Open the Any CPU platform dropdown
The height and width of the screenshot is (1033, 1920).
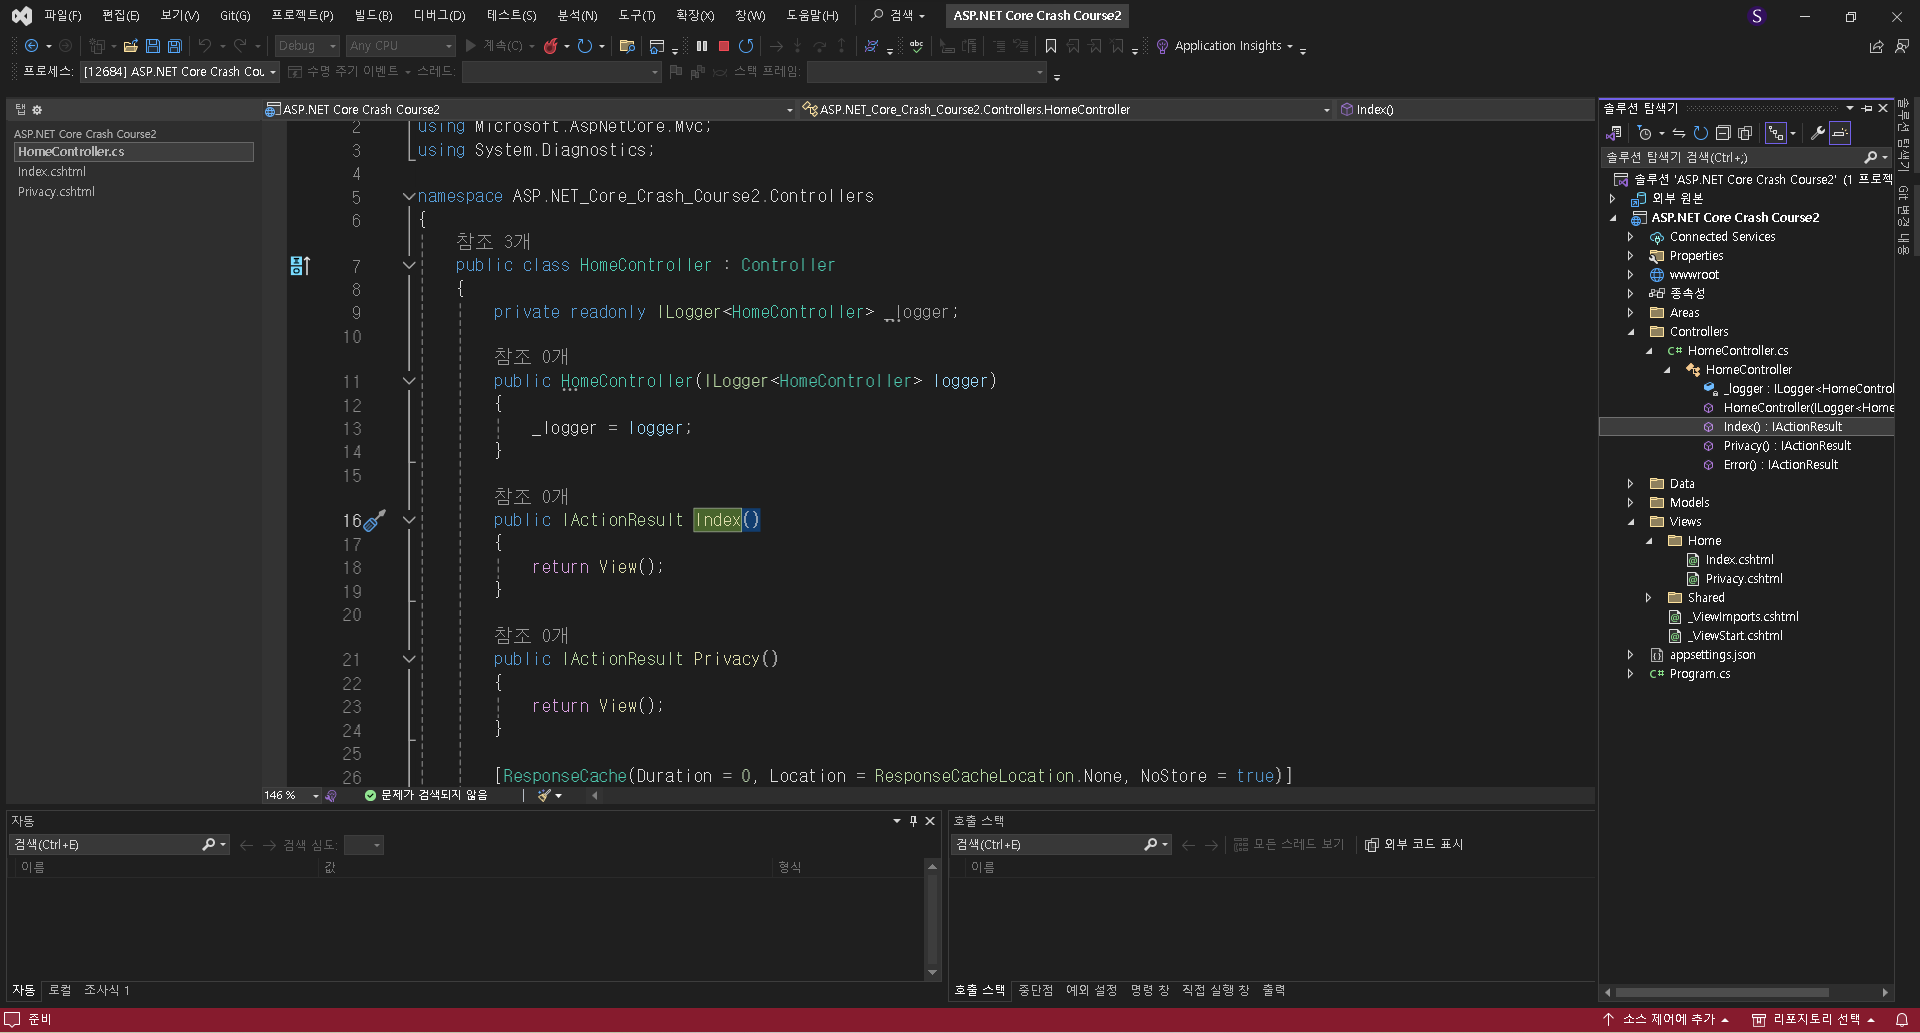coord(400,46)
